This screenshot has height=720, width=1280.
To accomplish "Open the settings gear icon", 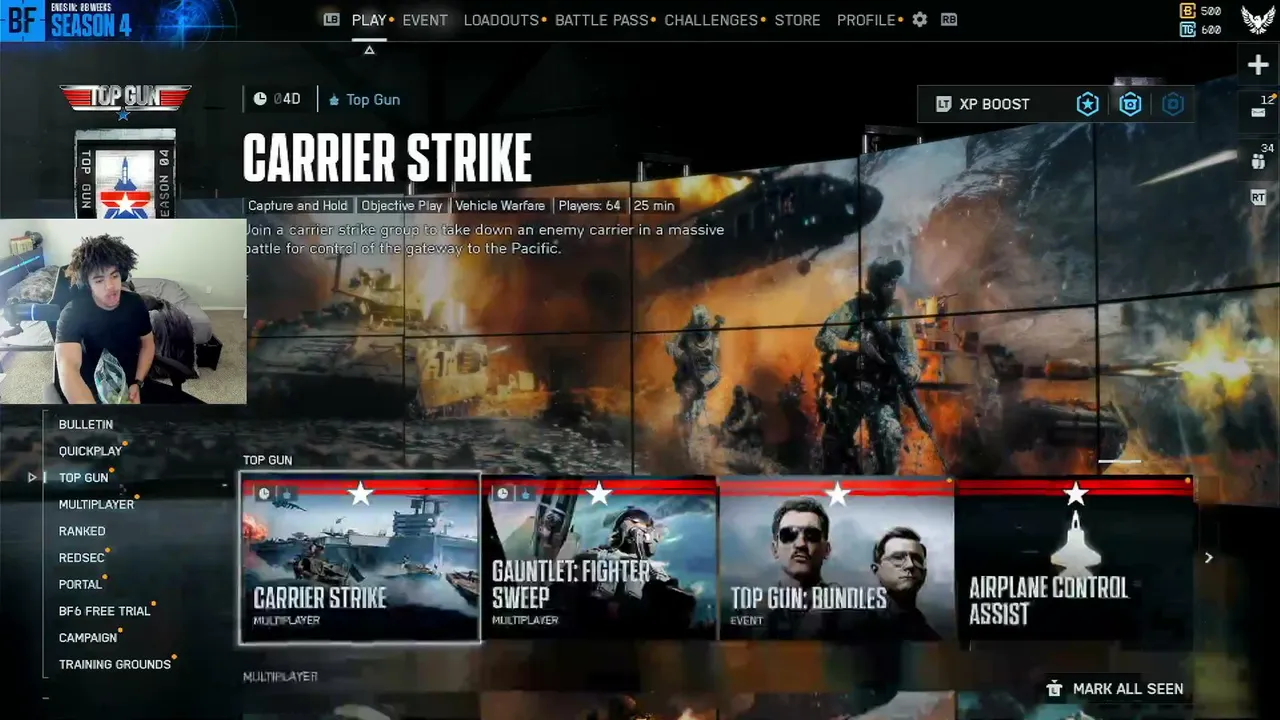I will click(920, 20).
